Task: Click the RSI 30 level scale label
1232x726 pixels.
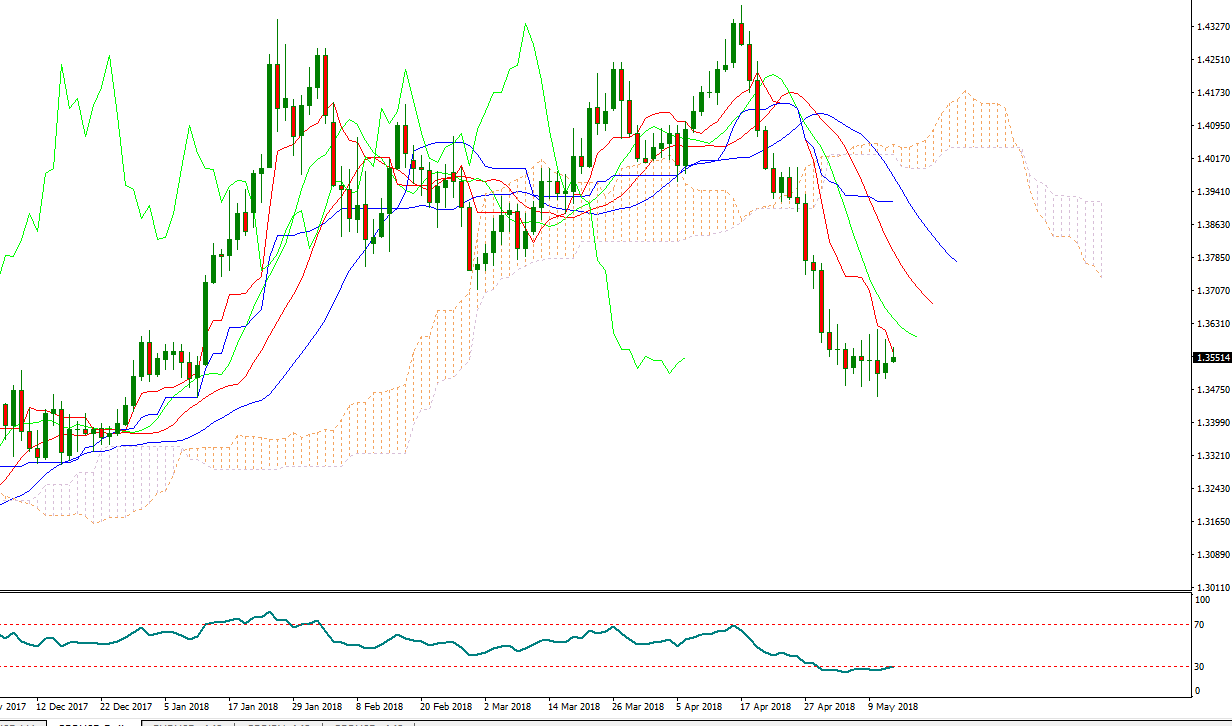Action: (x=1201, y=667)
